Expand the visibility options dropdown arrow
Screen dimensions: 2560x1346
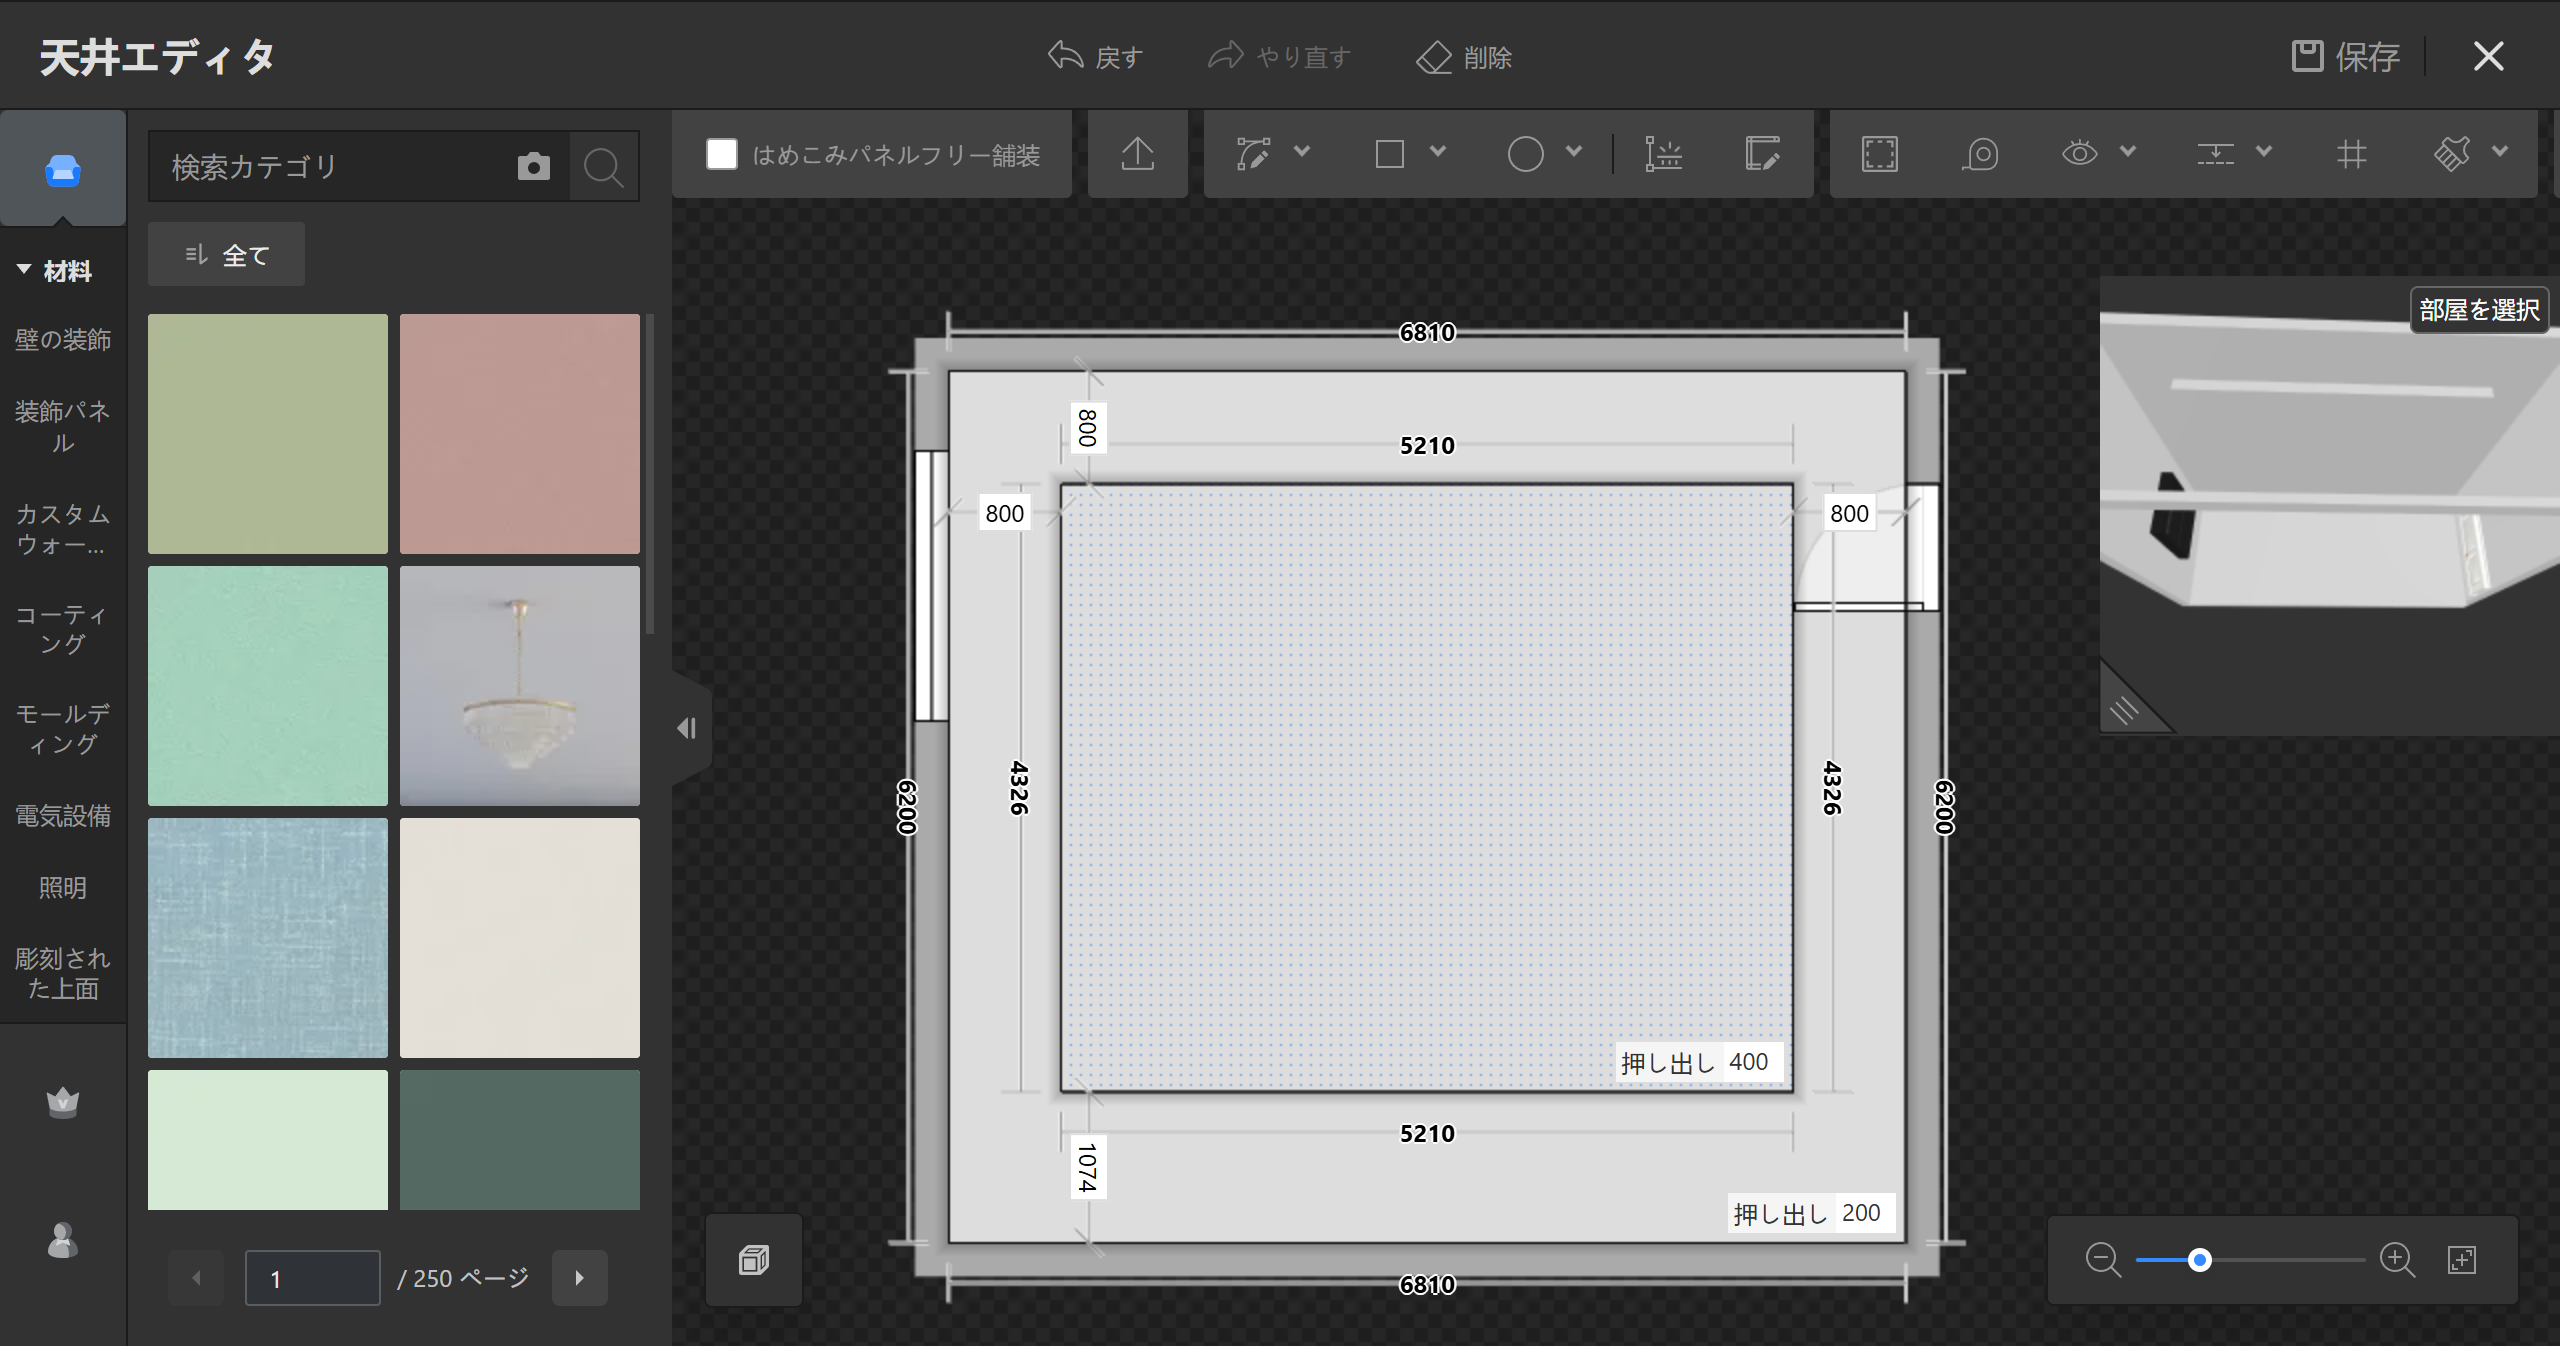pos(2128,152)
